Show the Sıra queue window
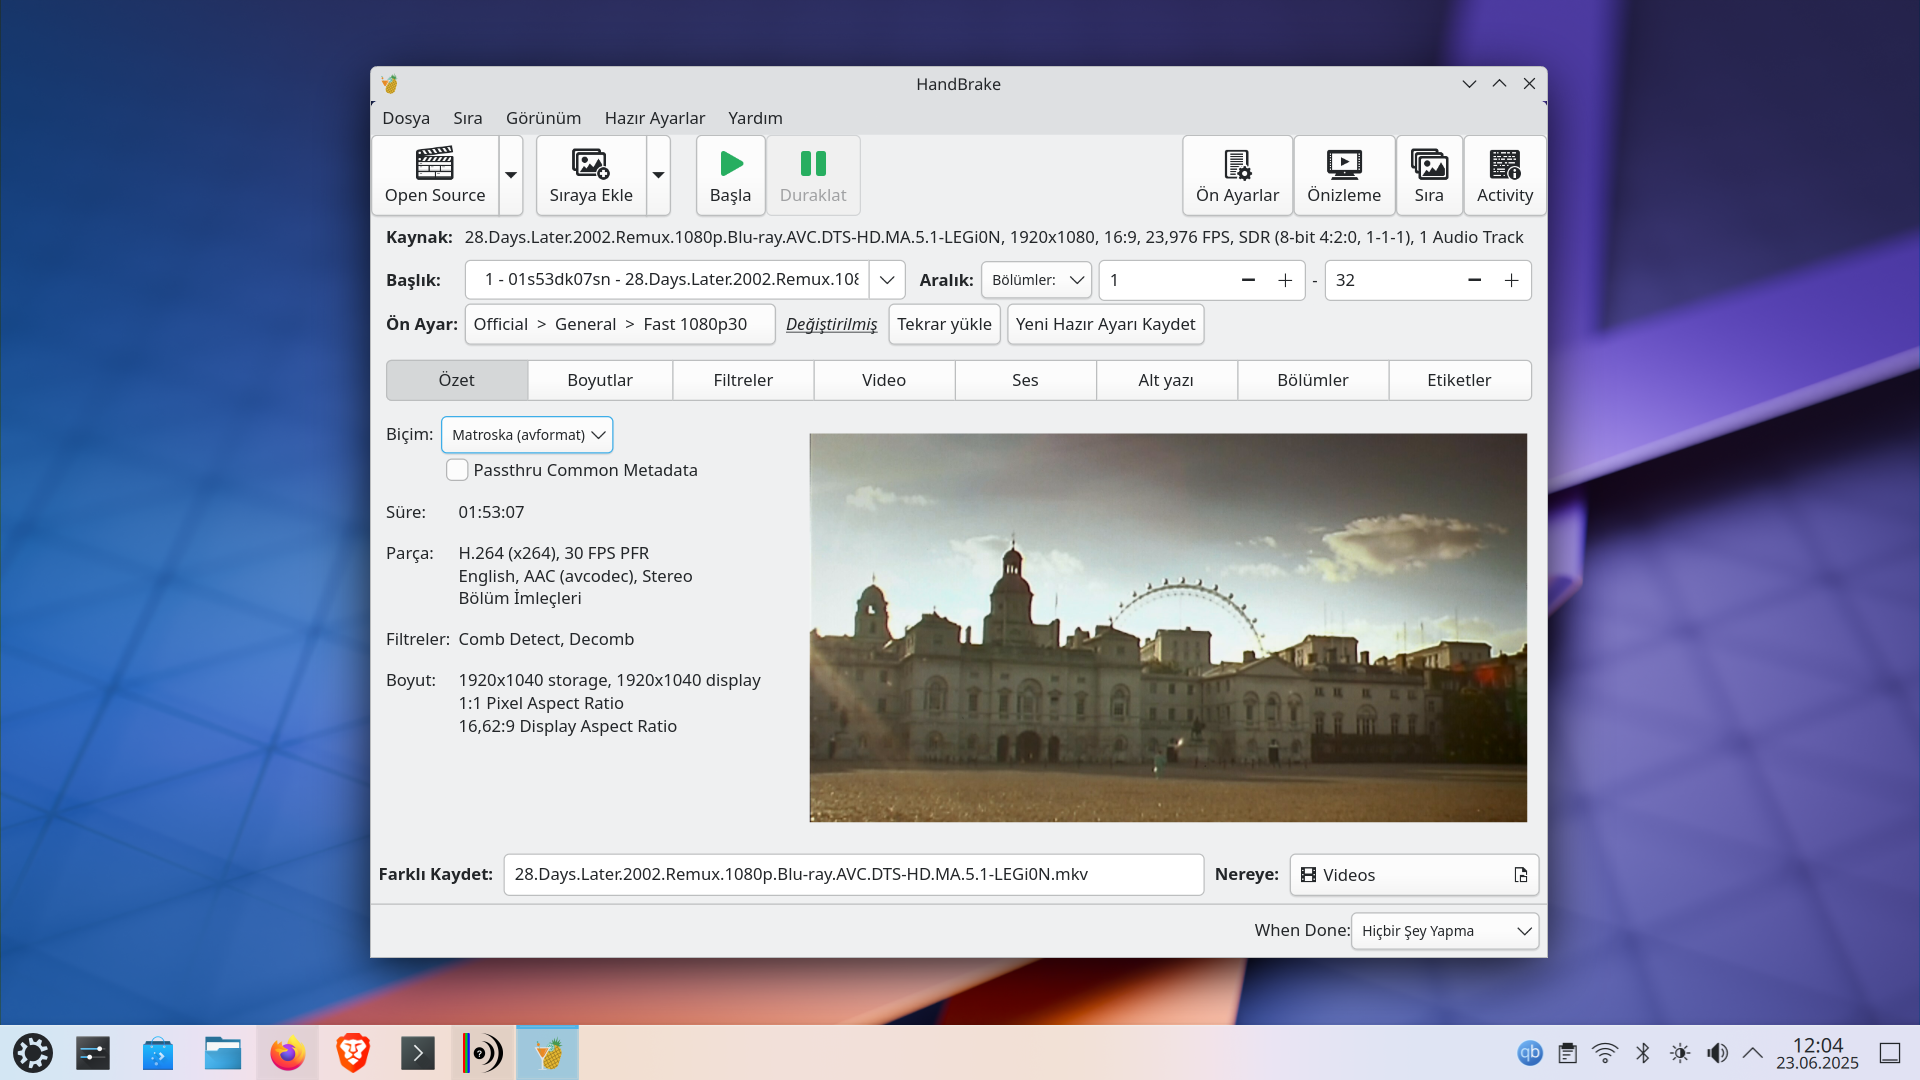Viewport: 1920px width, 1080px height. tap(1429, 176)
